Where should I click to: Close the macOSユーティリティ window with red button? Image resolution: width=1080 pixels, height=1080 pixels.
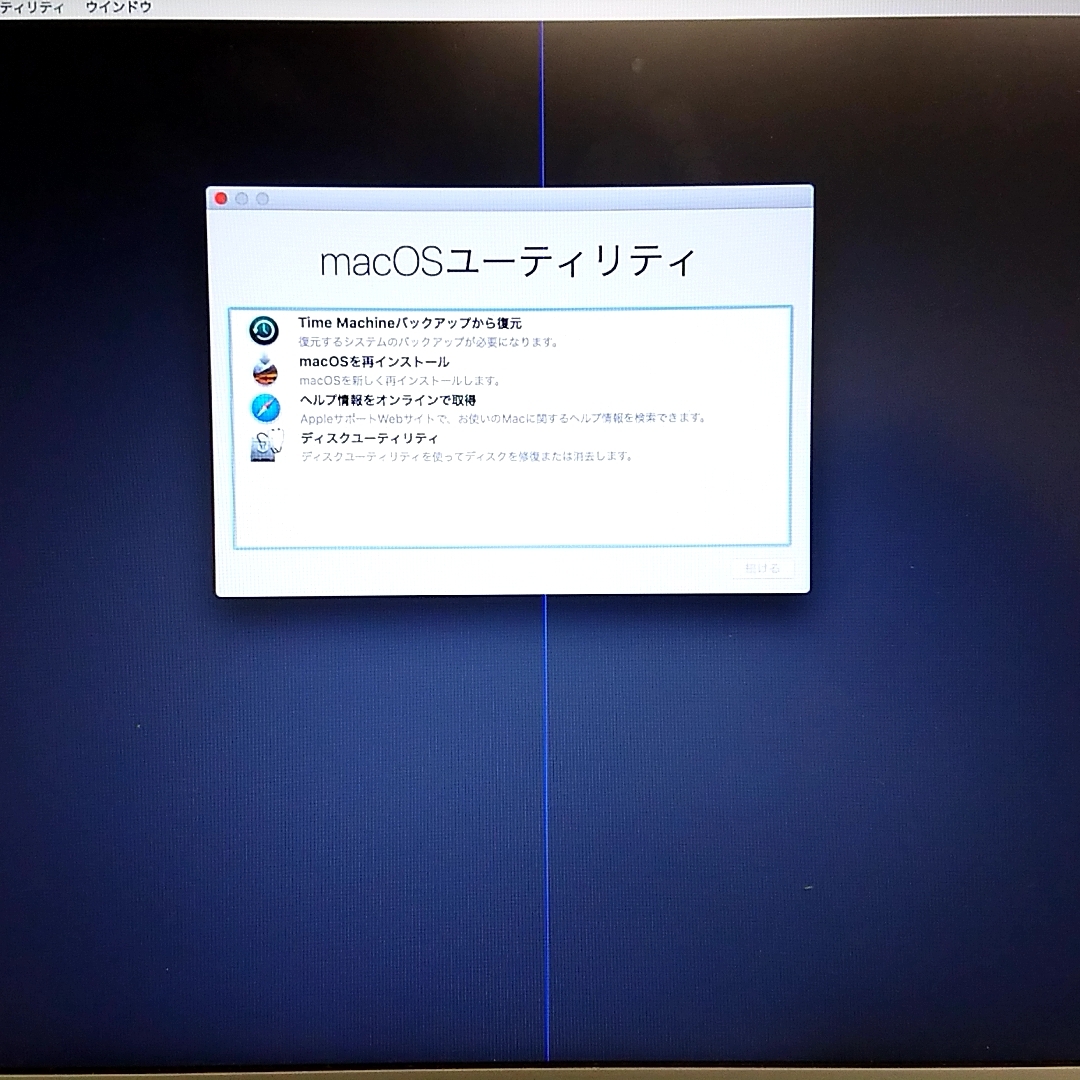(221, 198)
